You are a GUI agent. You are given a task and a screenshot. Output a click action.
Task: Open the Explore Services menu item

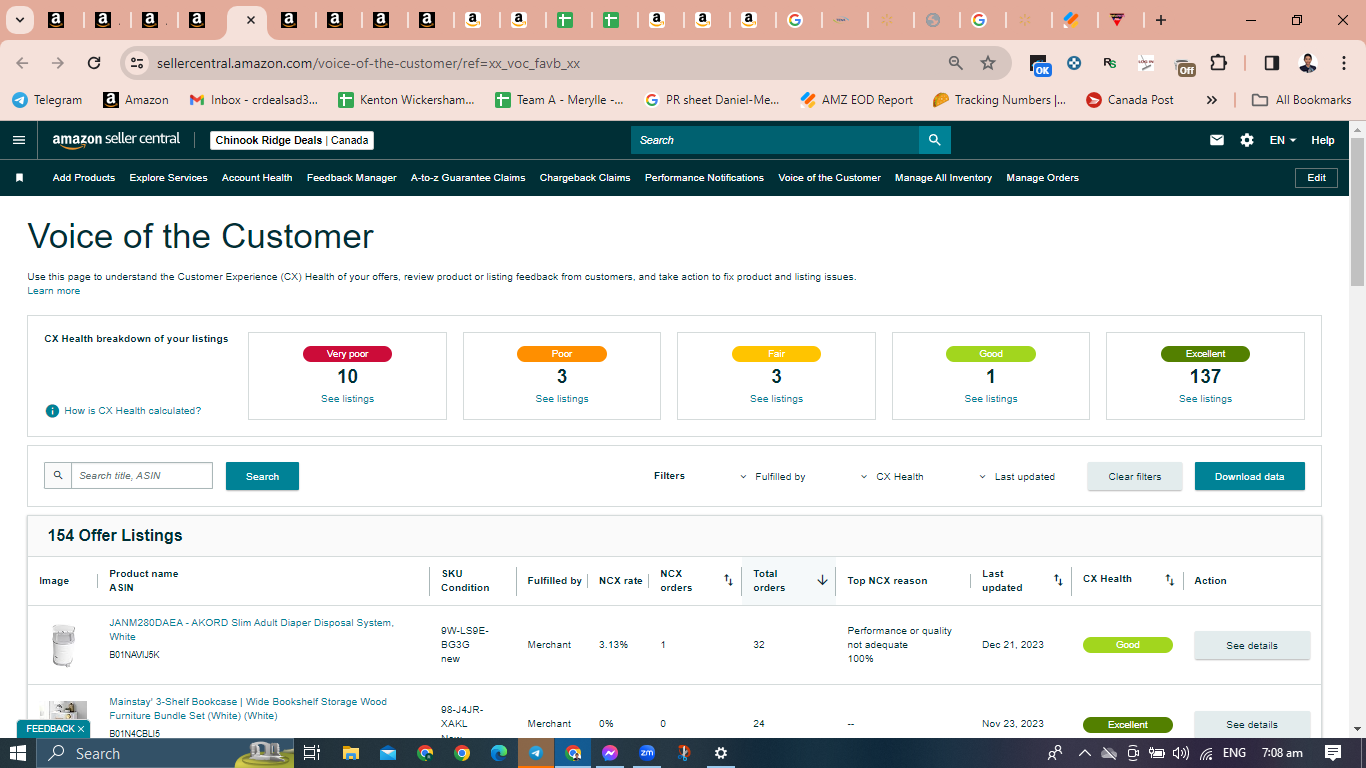point(168,178)
